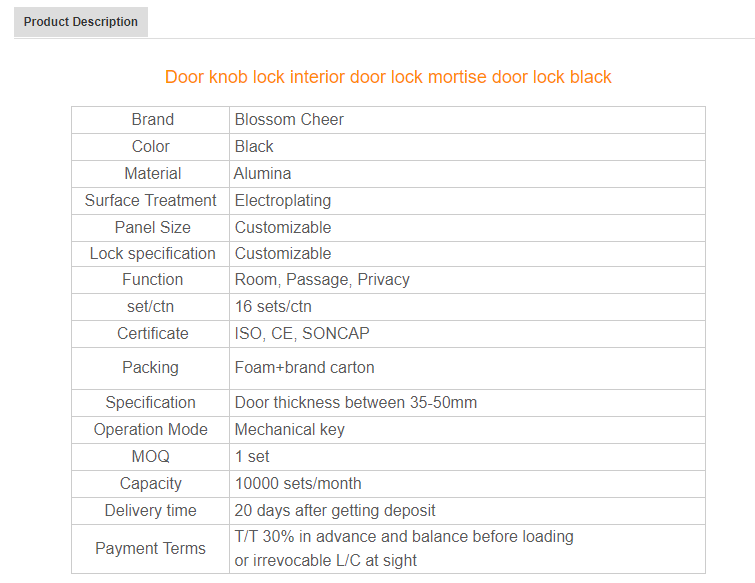
Task: Select the Brand label cell
Action: 152,120
